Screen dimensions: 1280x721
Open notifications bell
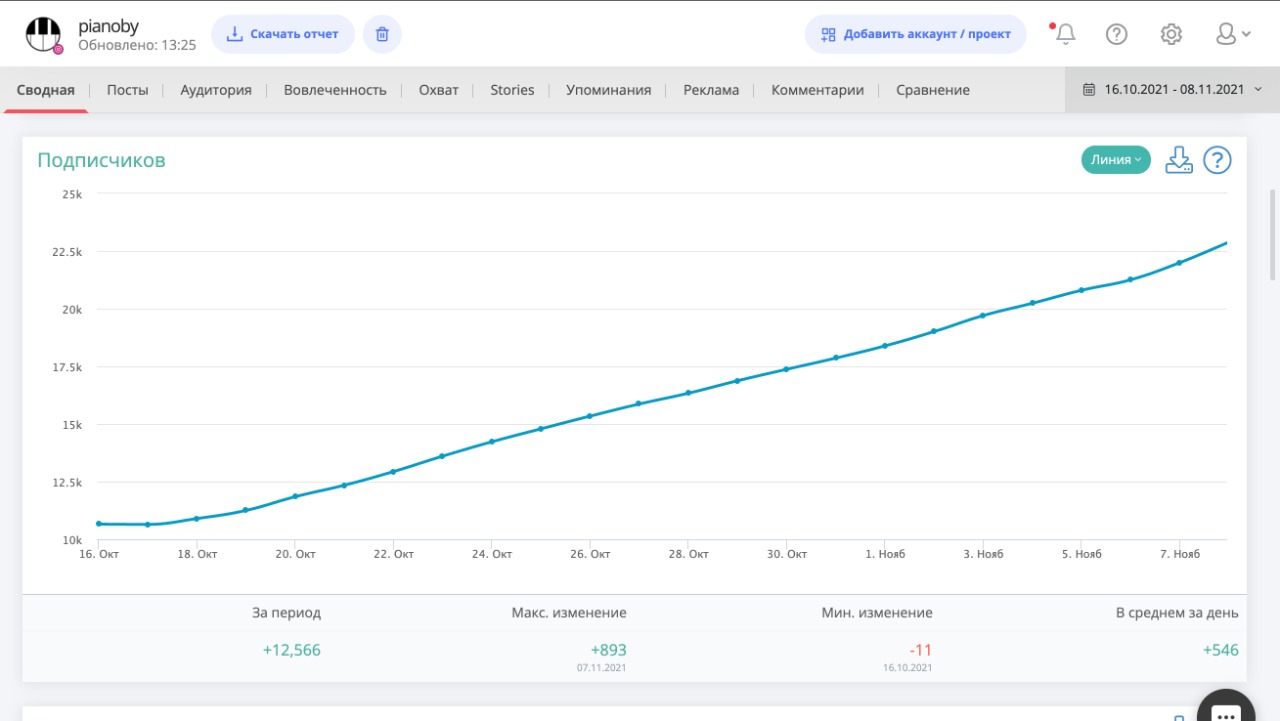(1065, 34)
